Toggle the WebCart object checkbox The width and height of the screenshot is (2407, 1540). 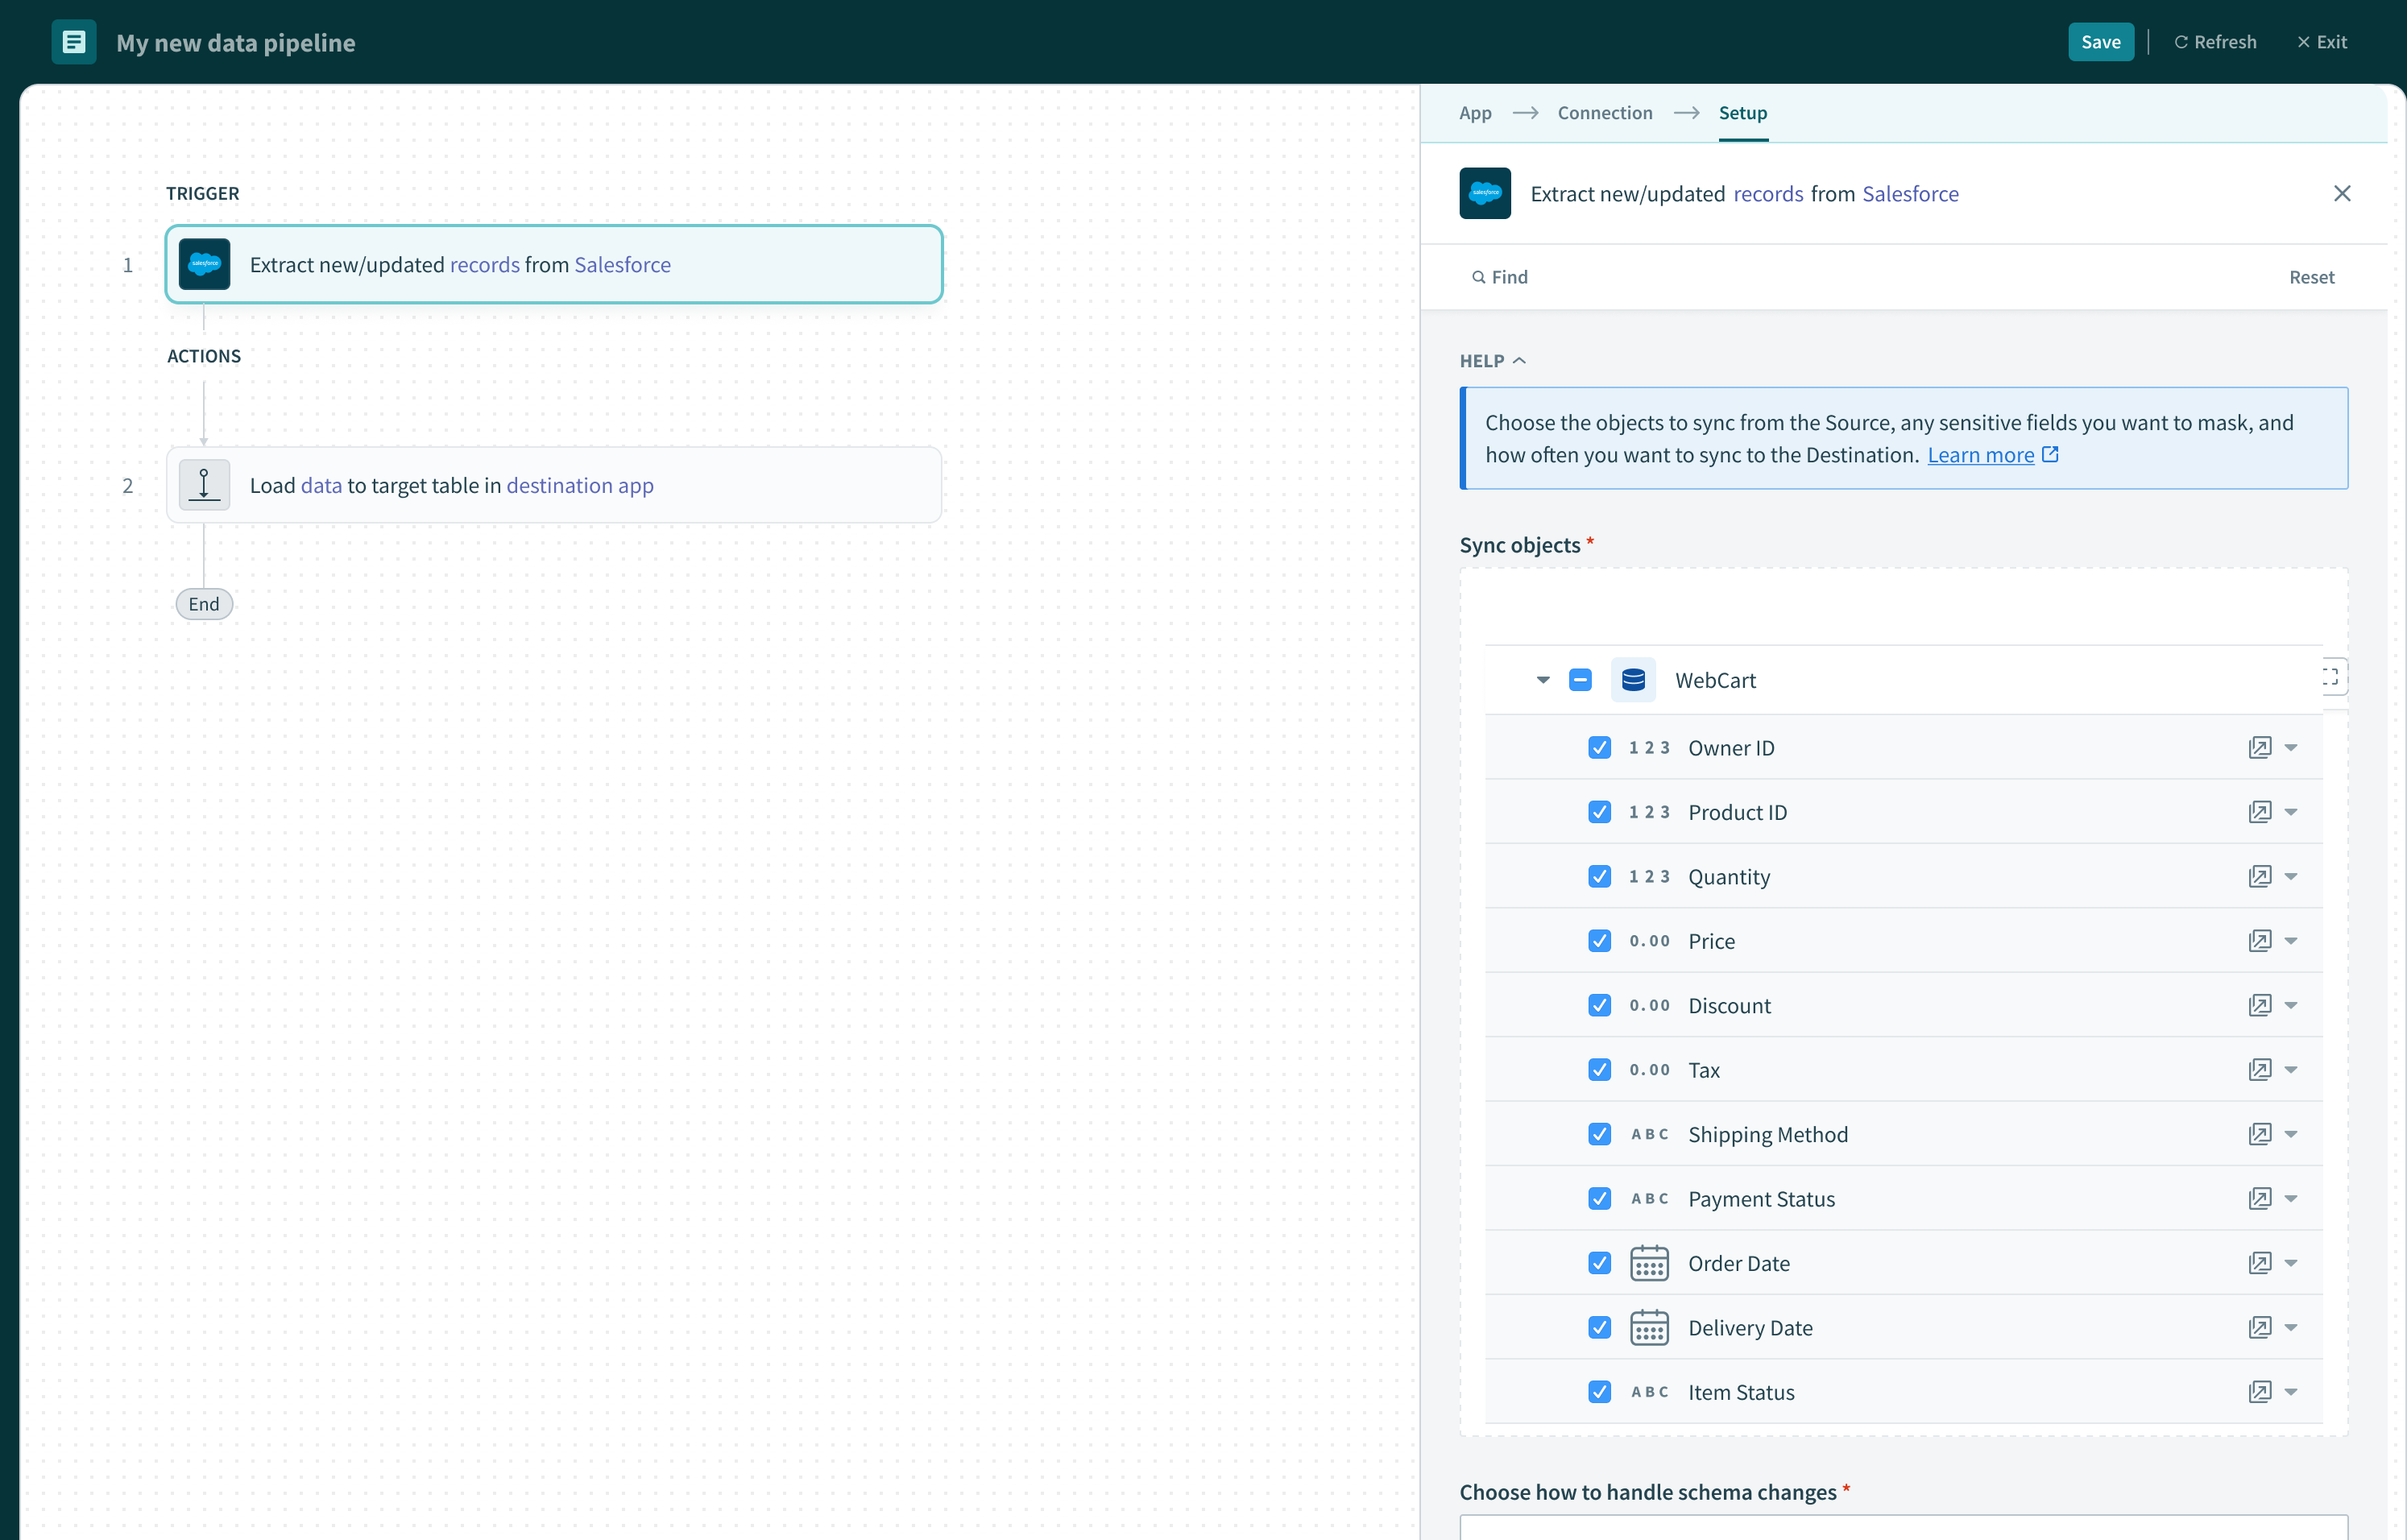(x=1580, y=680)
